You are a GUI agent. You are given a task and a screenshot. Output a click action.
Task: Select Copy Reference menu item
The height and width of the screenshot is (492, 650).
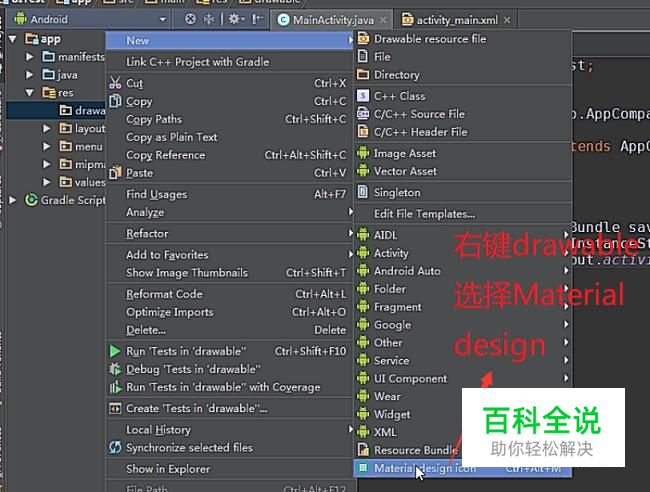tap(230, 155)
